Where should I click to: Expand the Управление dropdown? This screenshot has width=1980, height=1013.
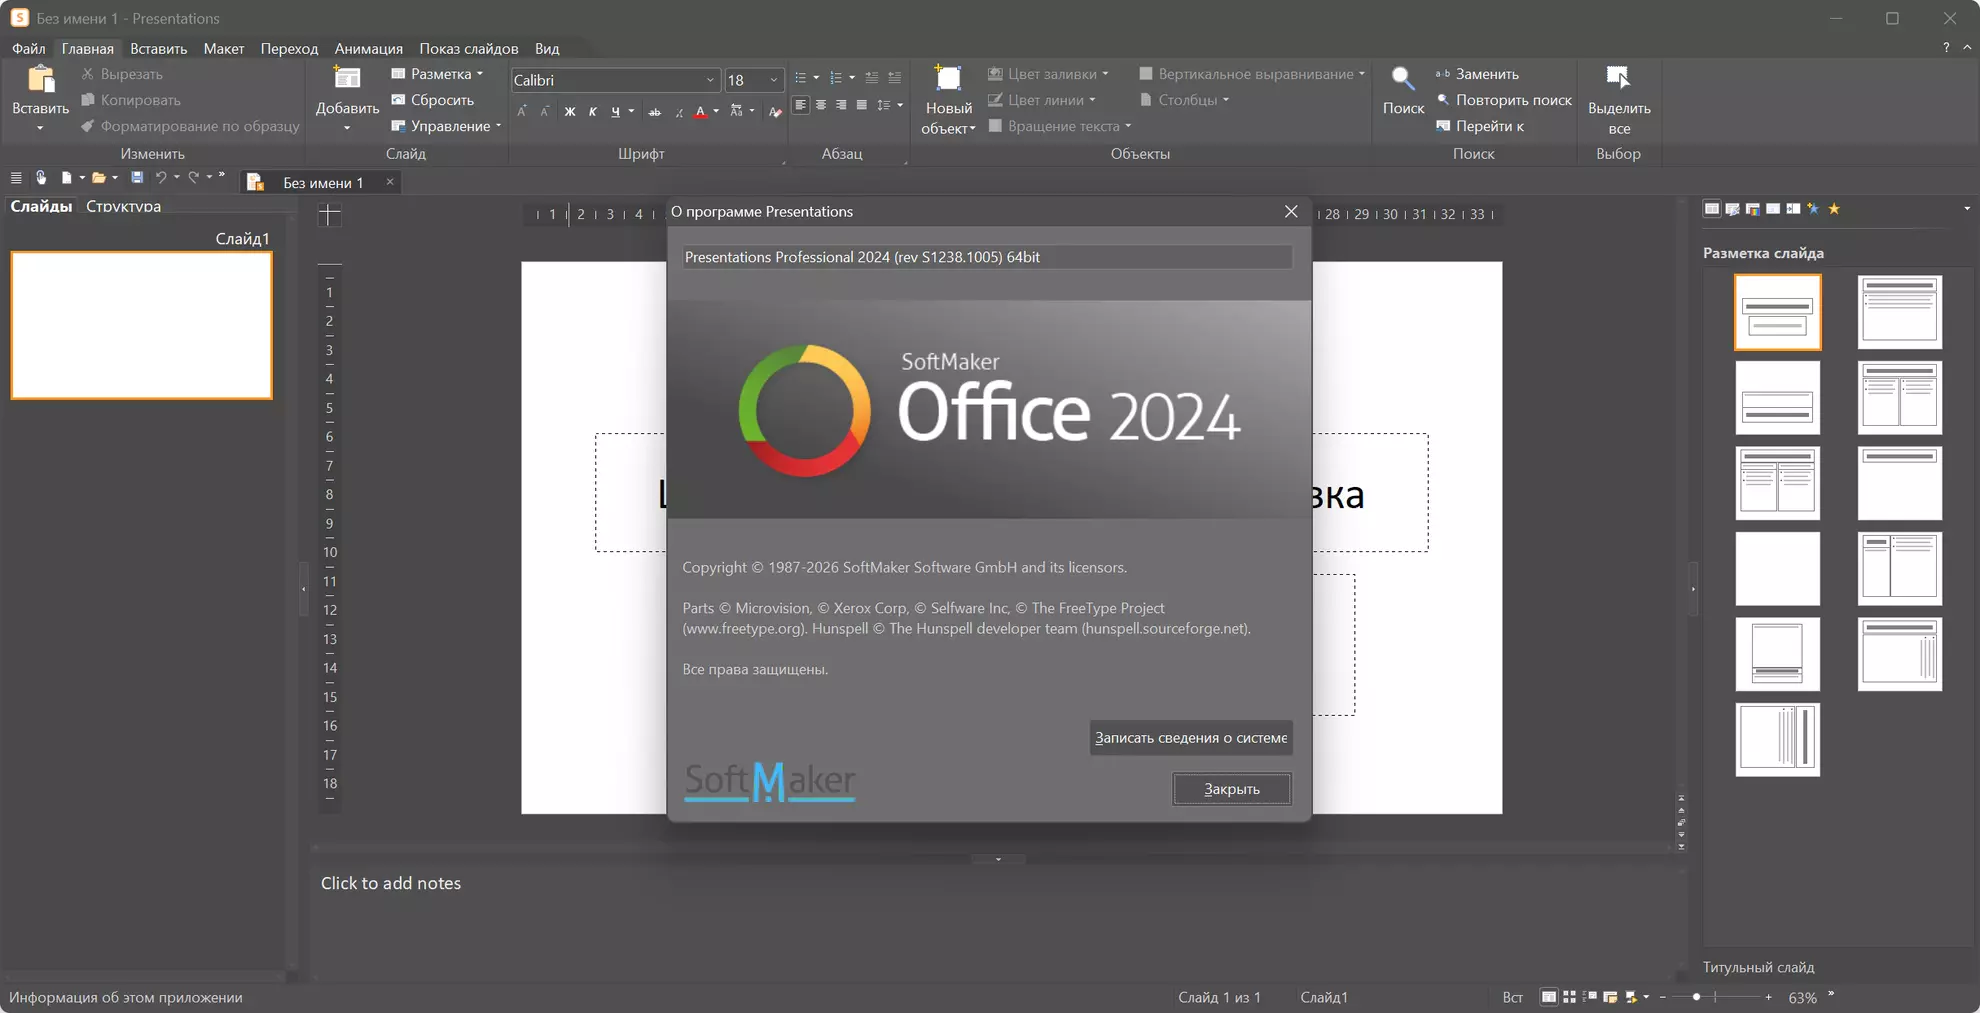click(x=498, y=126)
